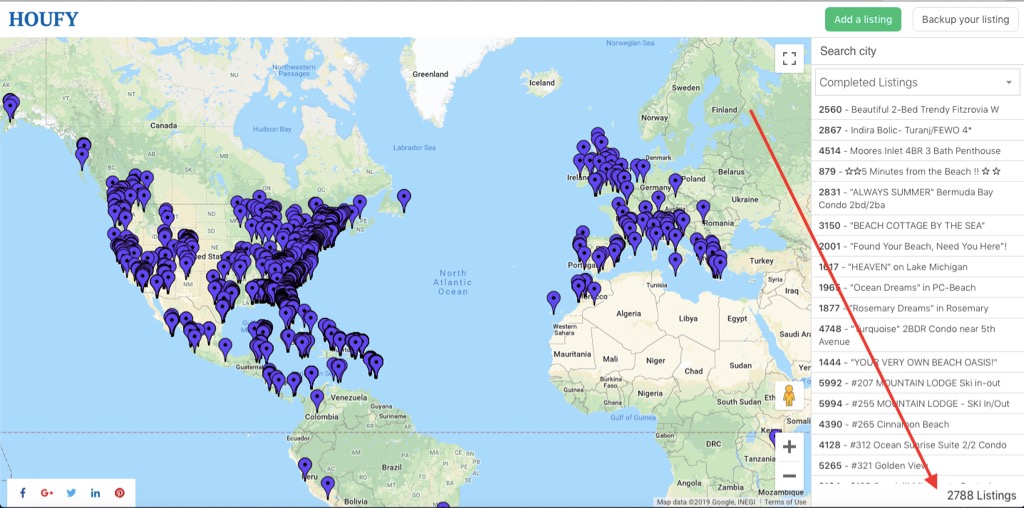Select listing 1444 YOUR VERY OWN BEACH OASIS

point(918,362)
